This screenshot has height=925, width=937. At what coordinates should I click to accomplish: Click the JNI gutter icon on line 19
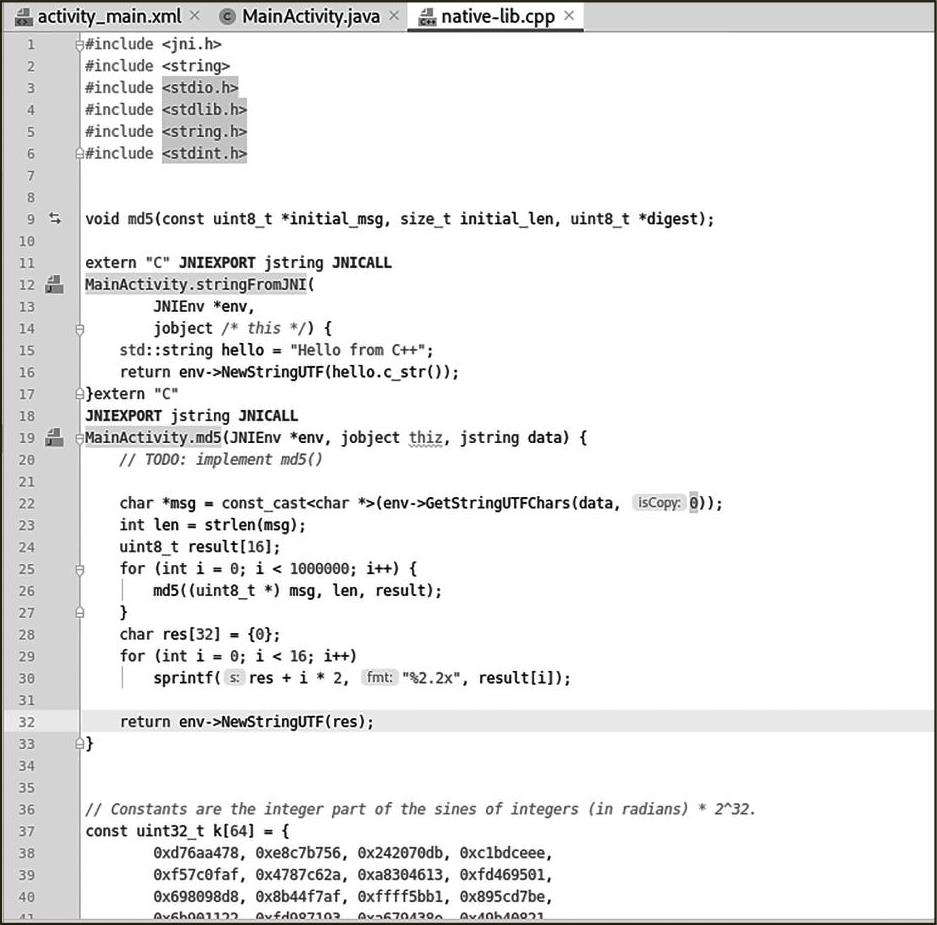(54, 438)
